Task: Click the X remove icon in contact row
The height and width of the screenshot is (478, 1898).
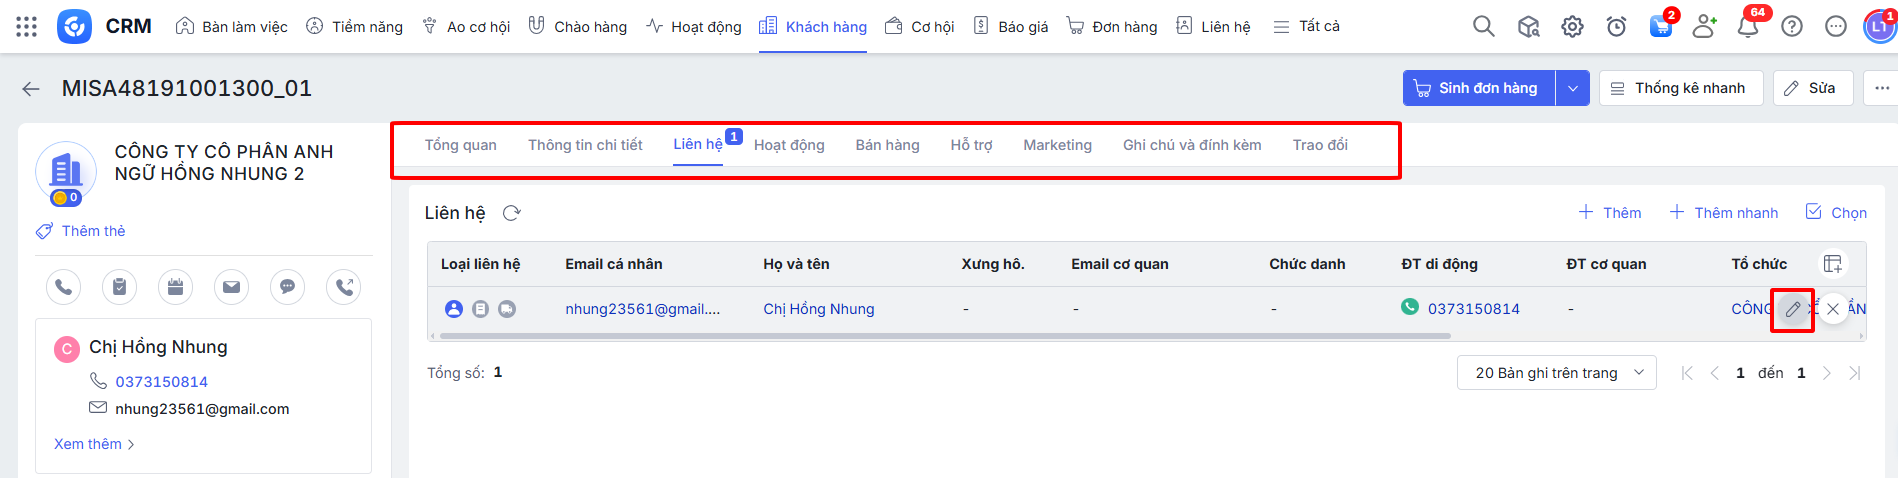Action: pyautogui.click(x=1832, y=309)
